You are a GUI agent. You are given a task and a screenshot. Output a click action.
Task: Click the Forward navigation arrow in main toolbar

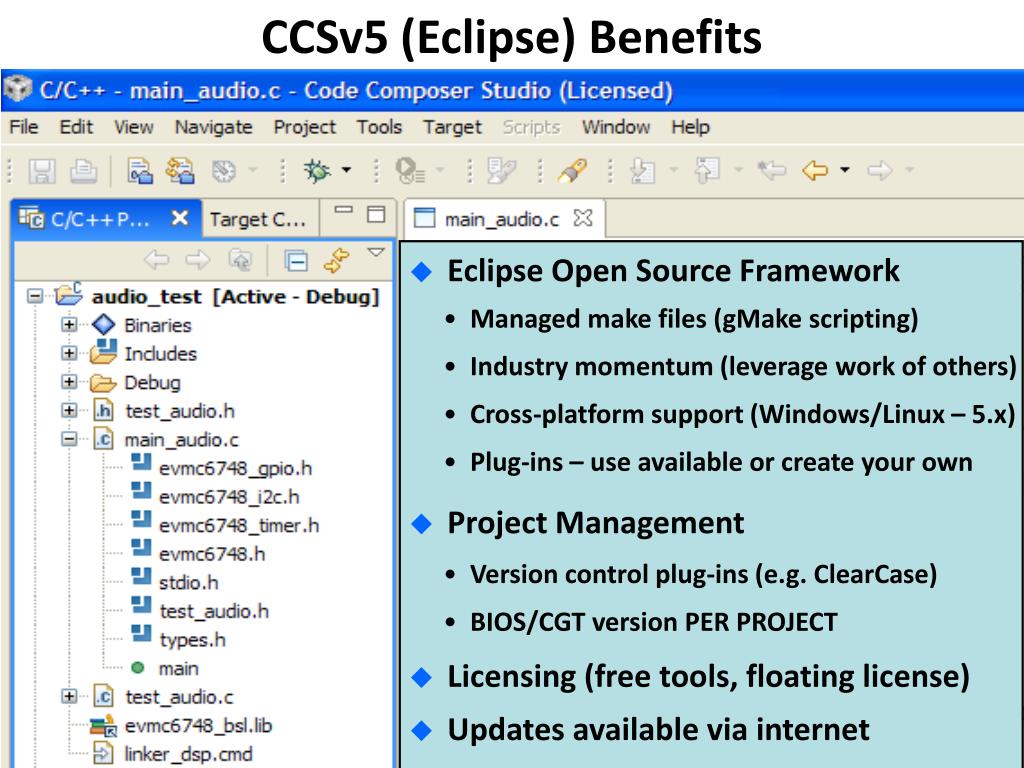[x=879, y=171]
